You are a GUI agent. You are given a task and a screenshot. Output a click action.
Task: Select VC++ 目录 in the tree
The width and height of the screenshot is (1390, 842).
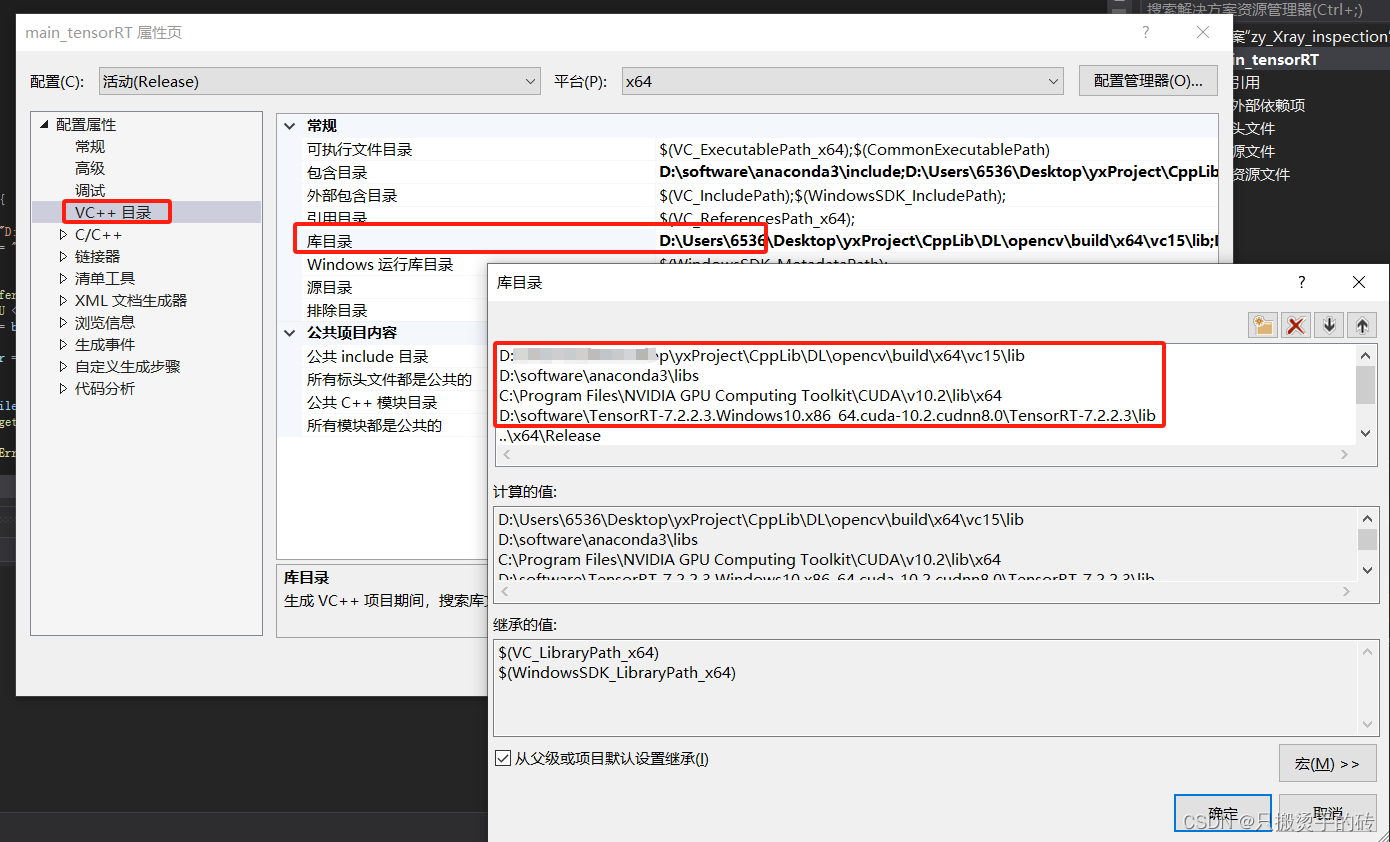pyautogui.click(x=113, y=212)
